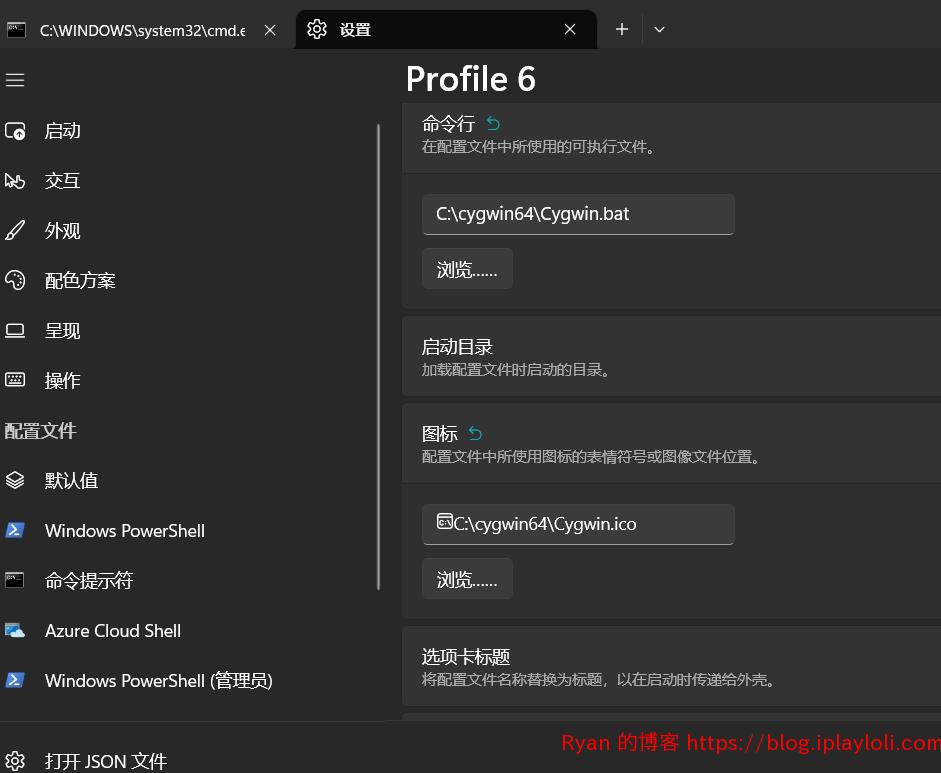
Task: Click the small icon preview in icon path field
Action: click(x=444, y=521)
